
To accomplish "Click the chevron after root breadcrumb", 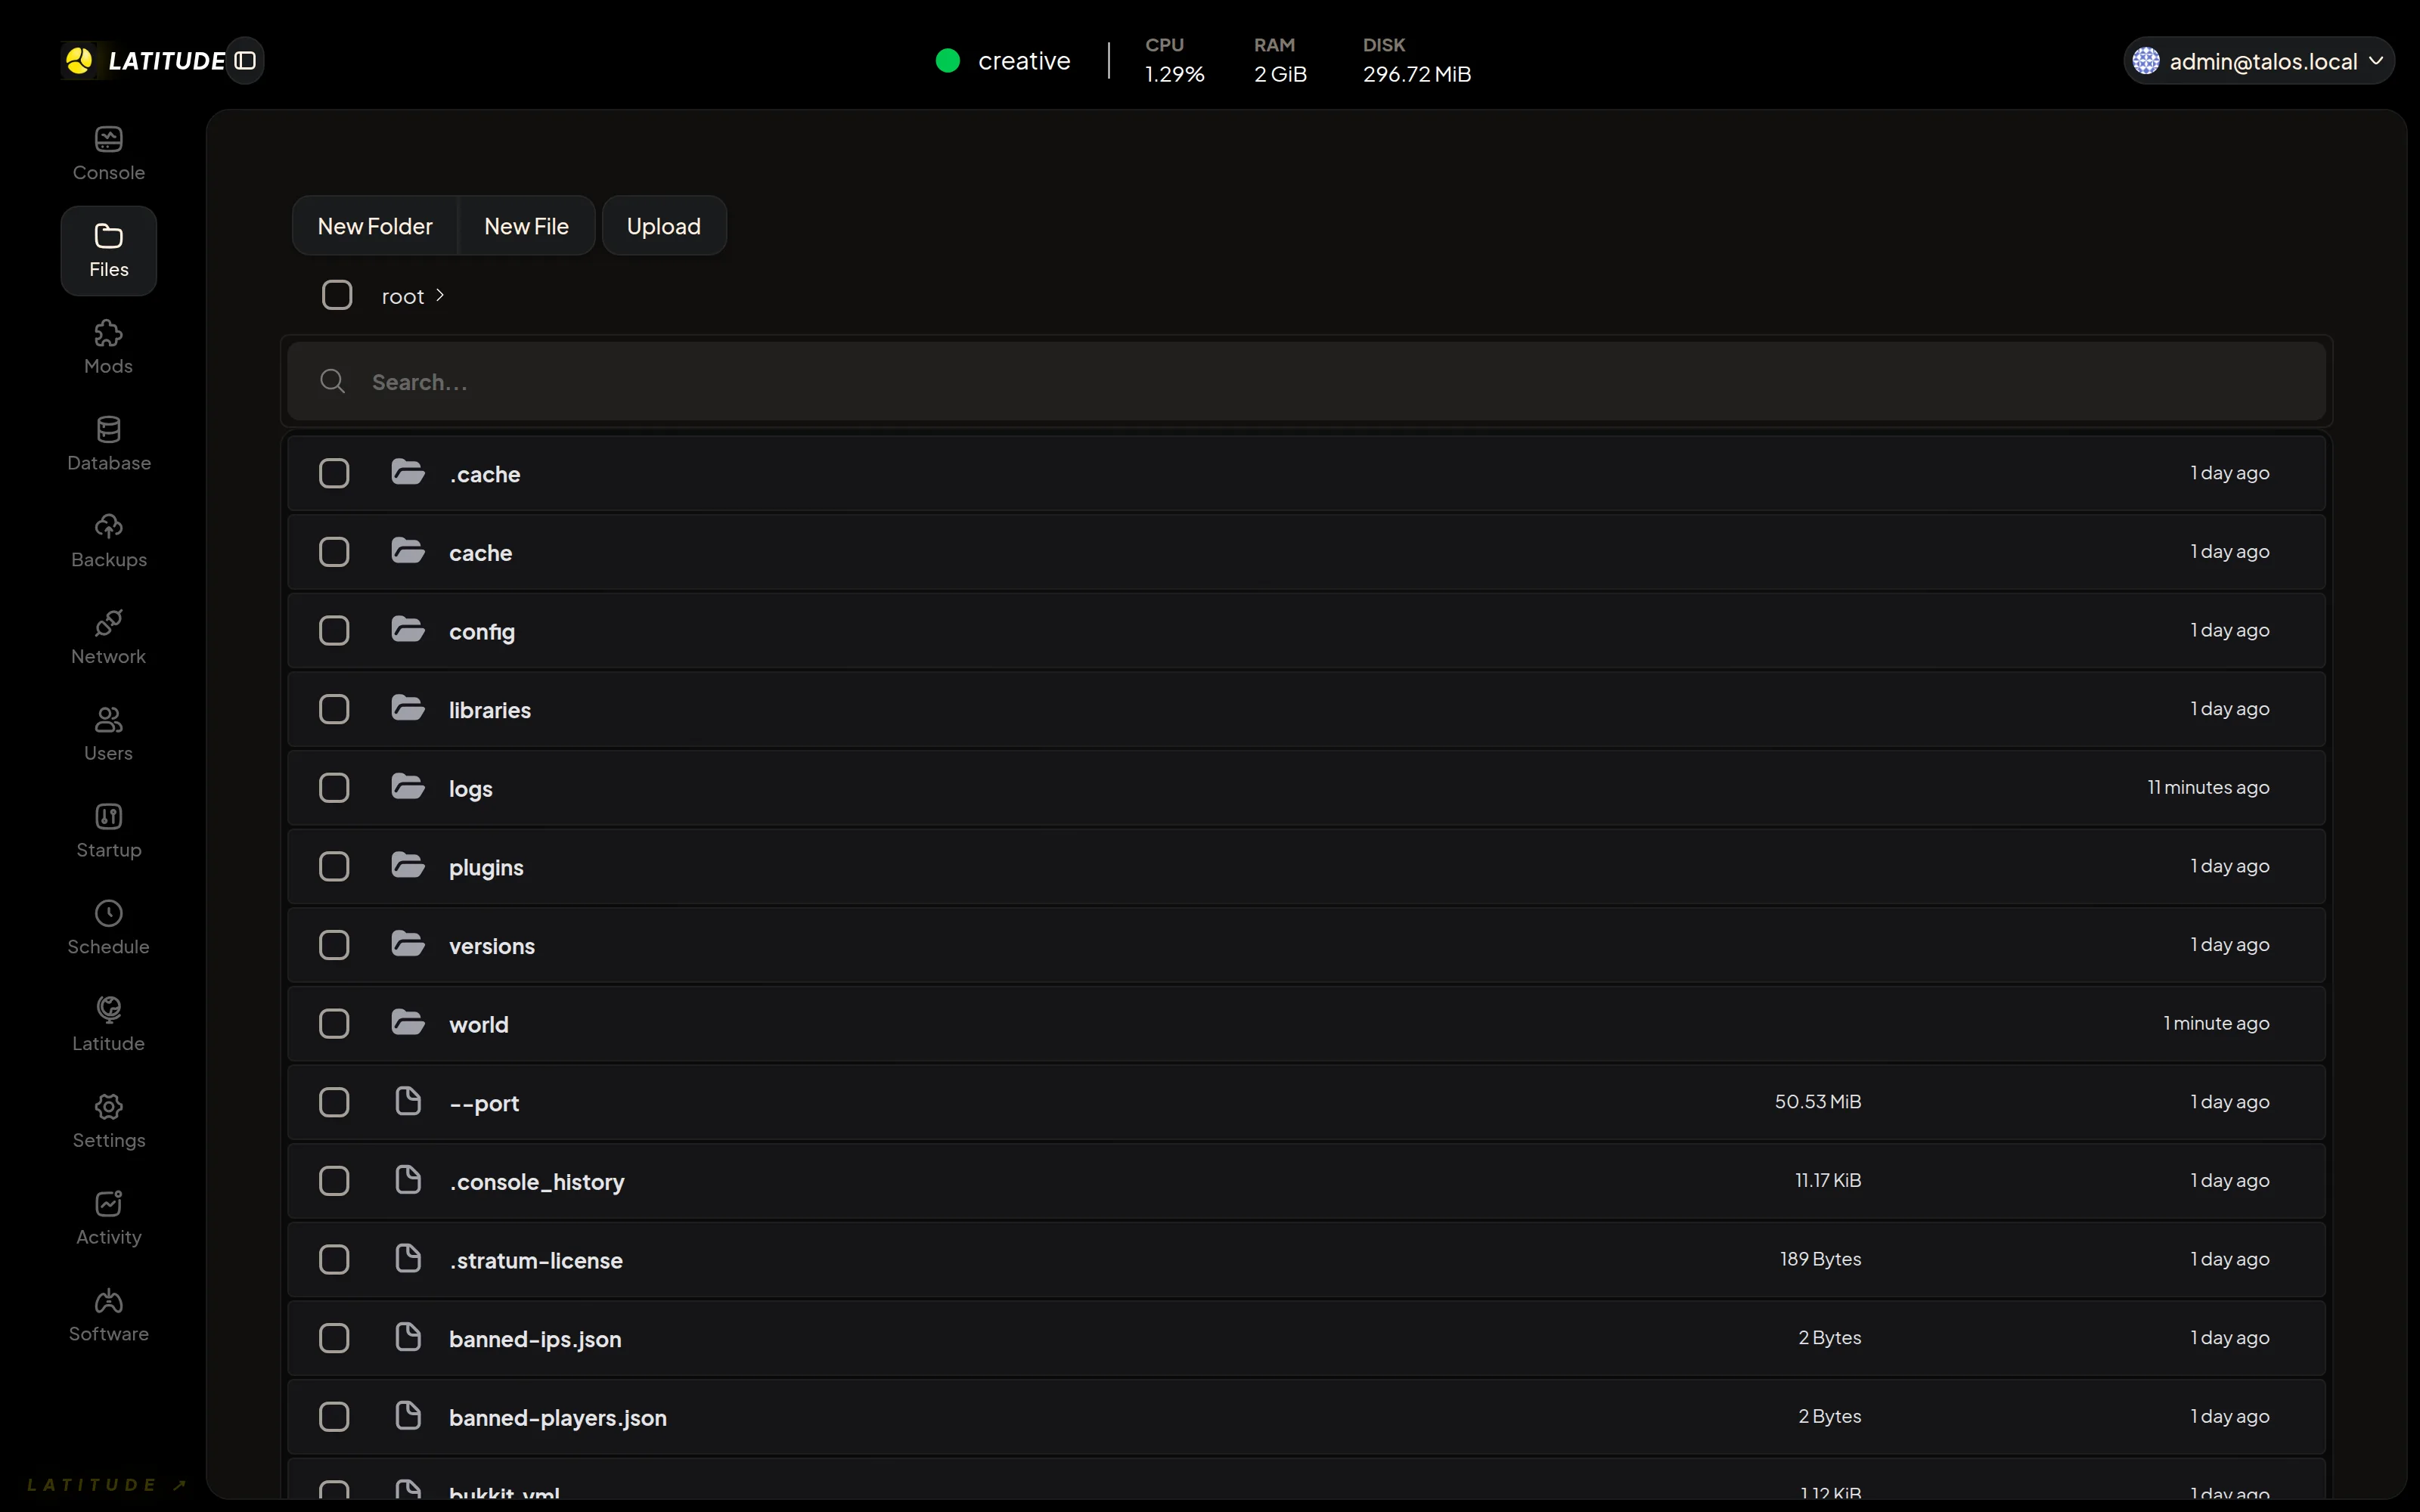I will pos(440,295).
